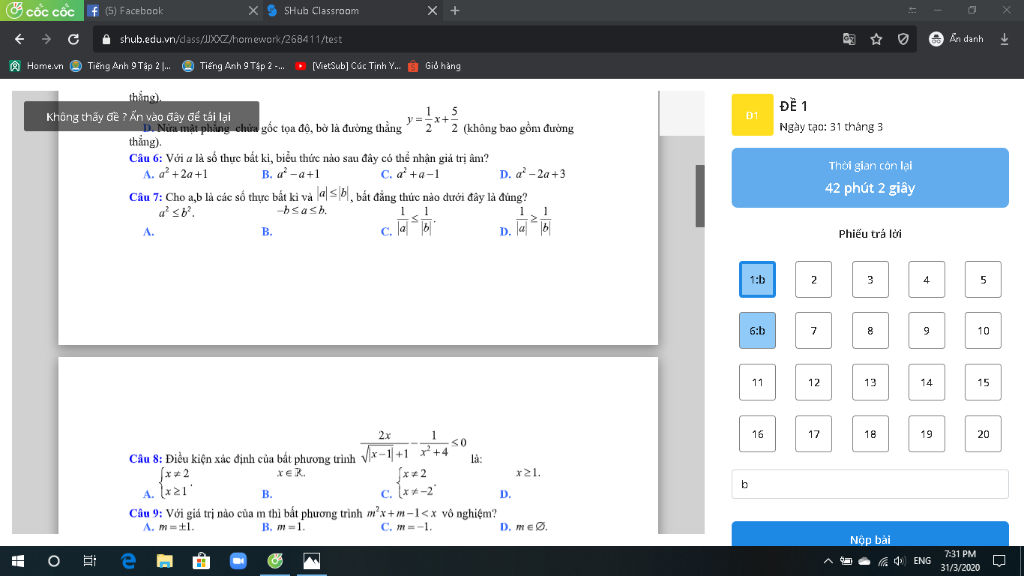Select question 18 on answer sheet
This screenshot has height=576, width=1024.
click(x=870, y=434)
